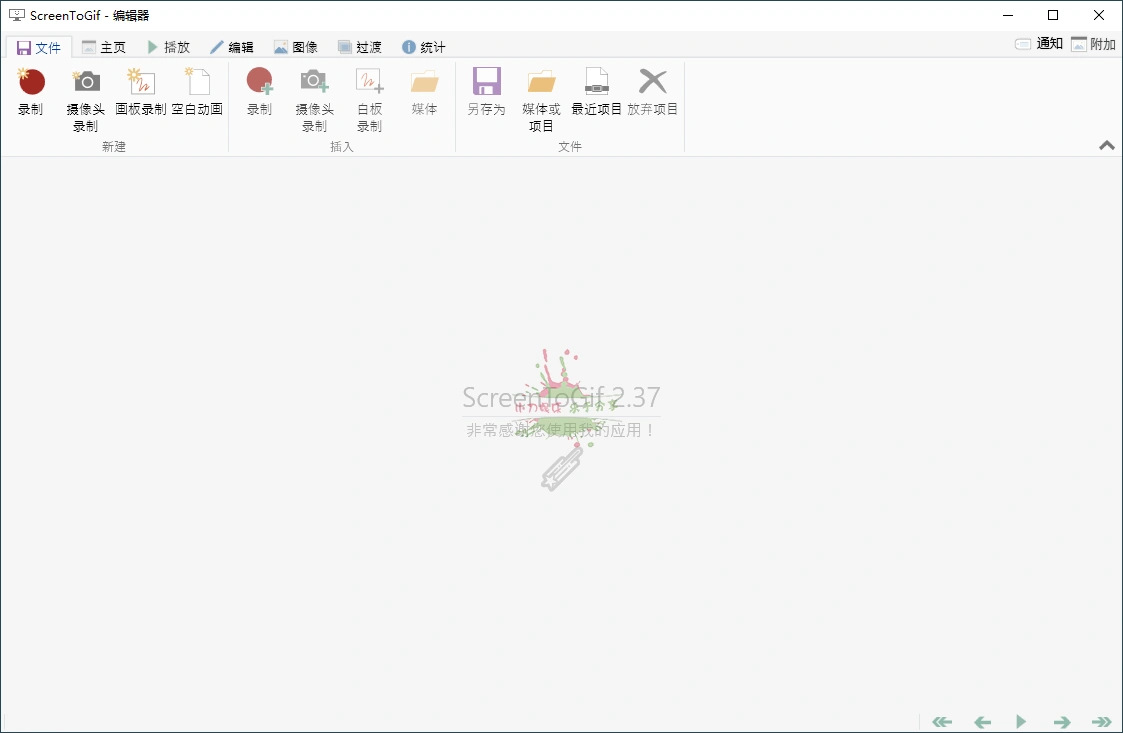Switch to the 播放 (Playback) tab
The image size is (1123, 733).
(x=170, y=46)
